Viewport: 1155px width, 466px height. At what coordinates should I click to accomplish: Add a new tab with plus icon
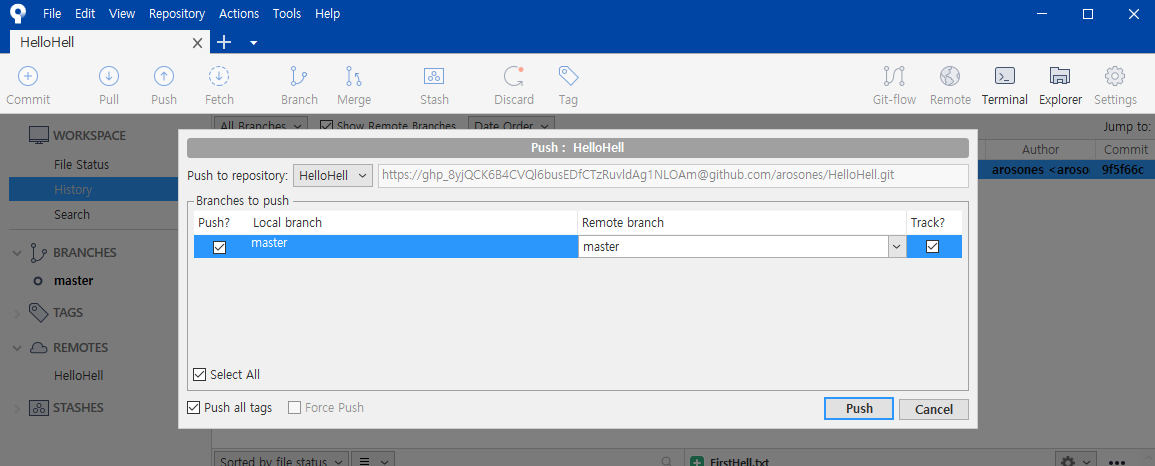tap(224, 42)
